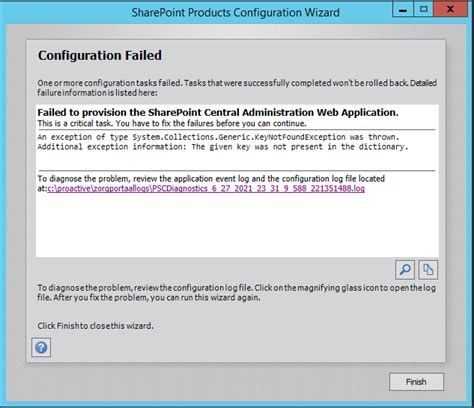Click the One or more configuration tasks failed text
The width and height of the screenshot is (474, 408).
237,88
